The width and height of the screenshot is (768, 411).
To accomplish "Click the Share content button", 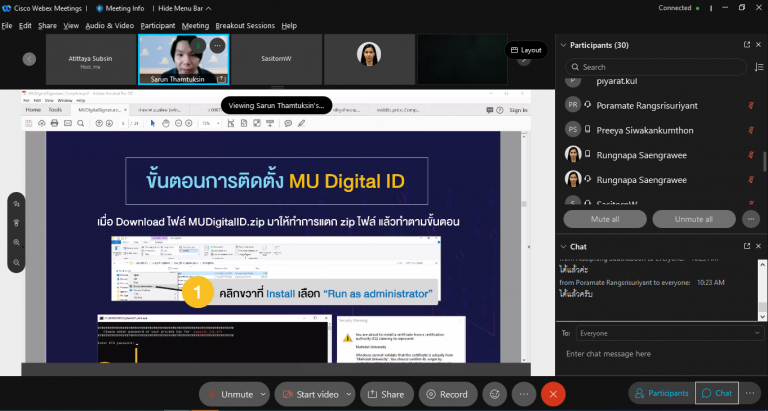I will pyautogui.click(x=386, y=394).
